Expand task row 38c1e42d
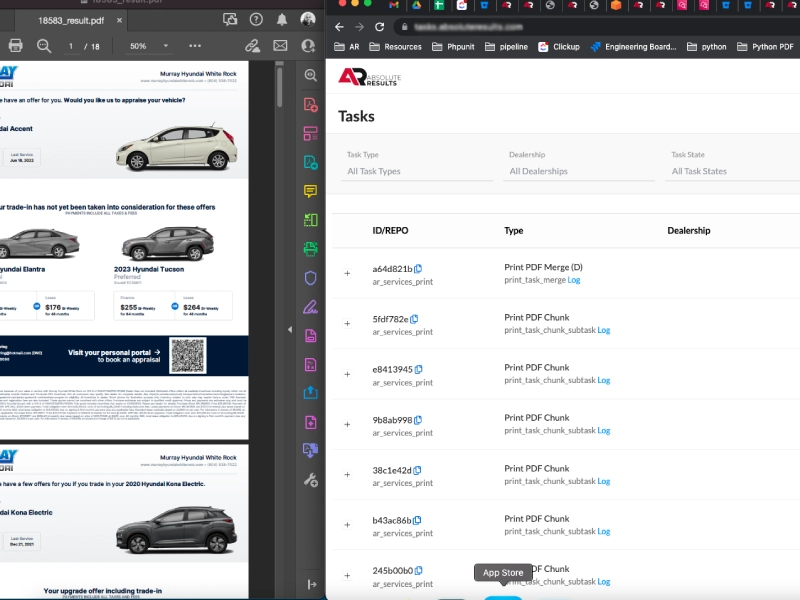Viewport: 800px width, 600px height. point(347,474)
